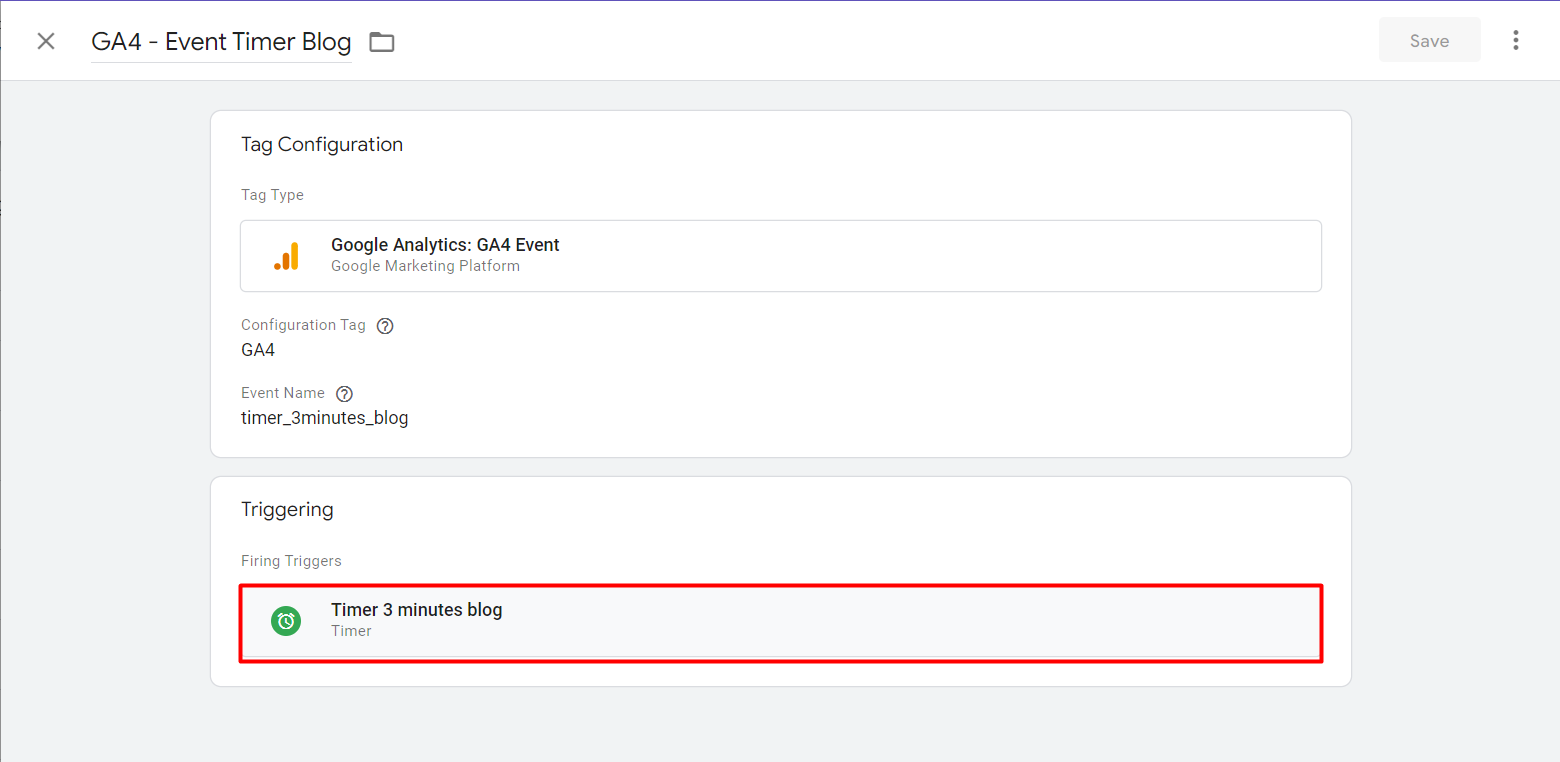Click the Save button
Viewport: 1560px width, 762px height.
click(1429, 41)
